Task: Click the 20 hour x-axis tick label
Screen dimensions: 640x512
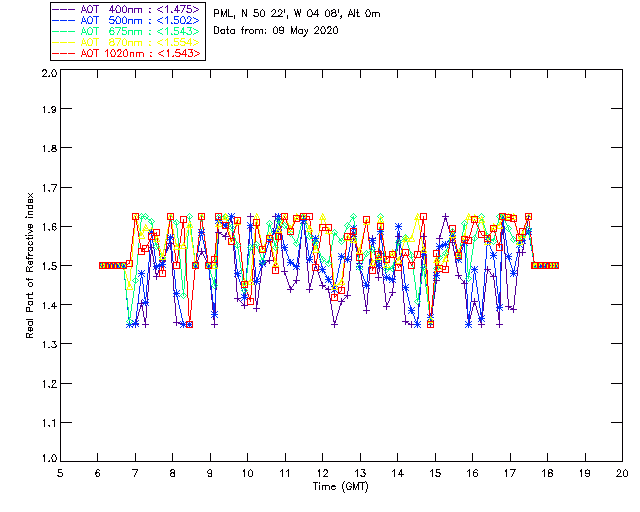Action: click(x=622, y=474)
